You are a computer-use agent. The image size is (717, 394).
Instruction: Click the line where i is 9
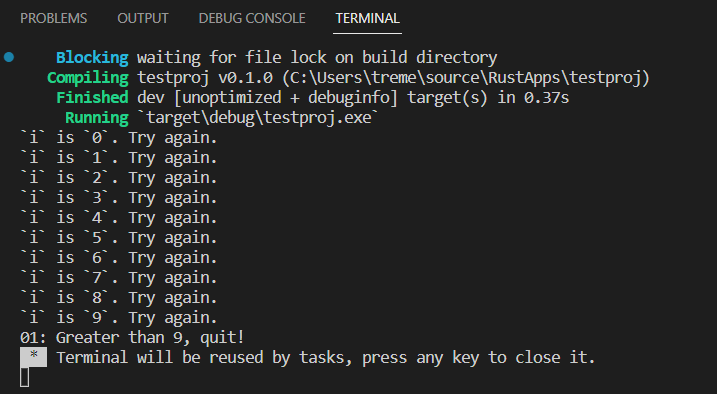(118, 318)
